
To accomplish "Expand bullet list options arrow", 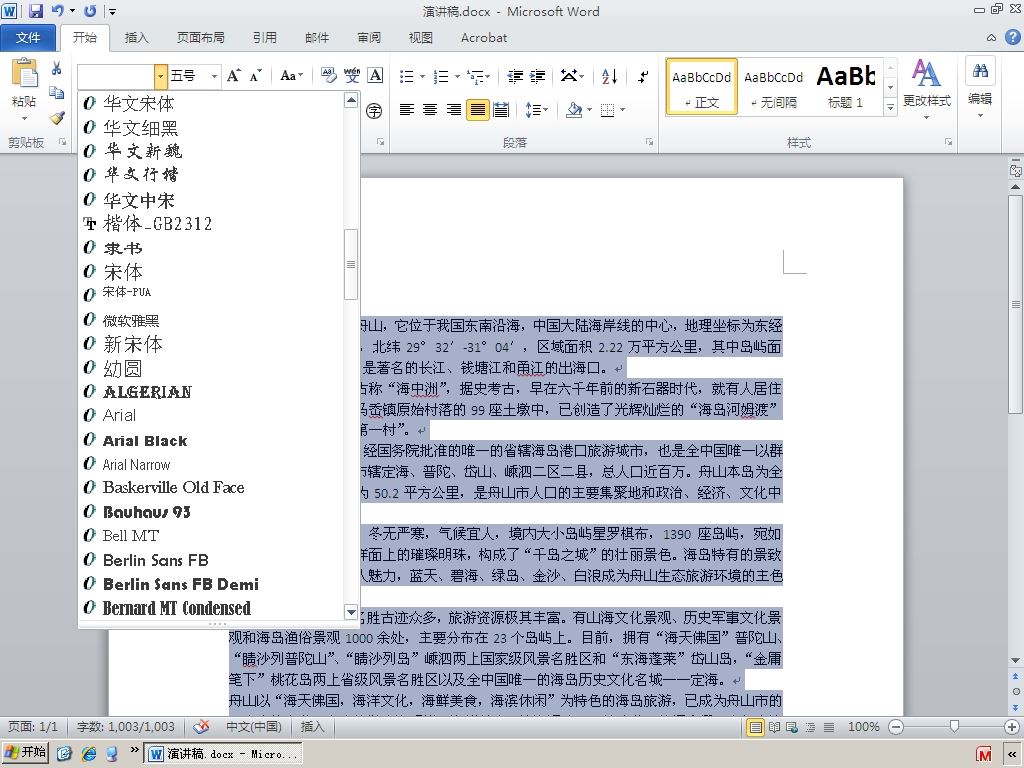I will point(422,77).
